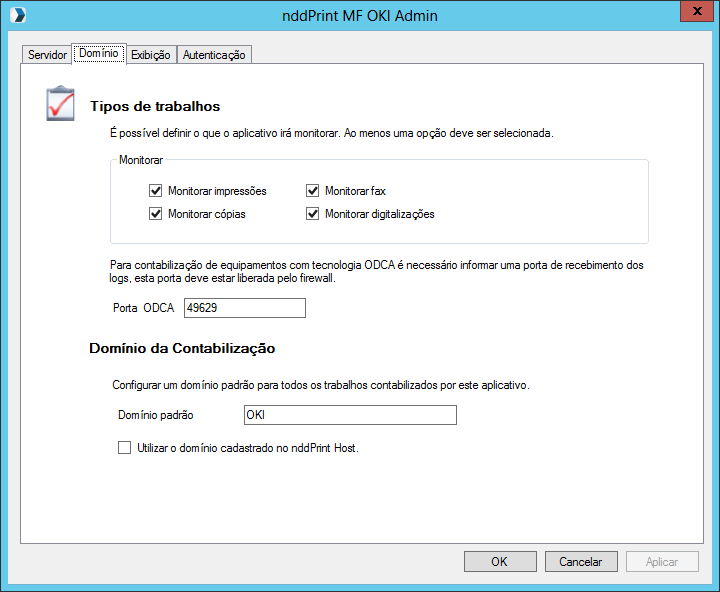Open the Exibição tab
The width and height of the screenshot is (720, 592).
pos(151,55)
